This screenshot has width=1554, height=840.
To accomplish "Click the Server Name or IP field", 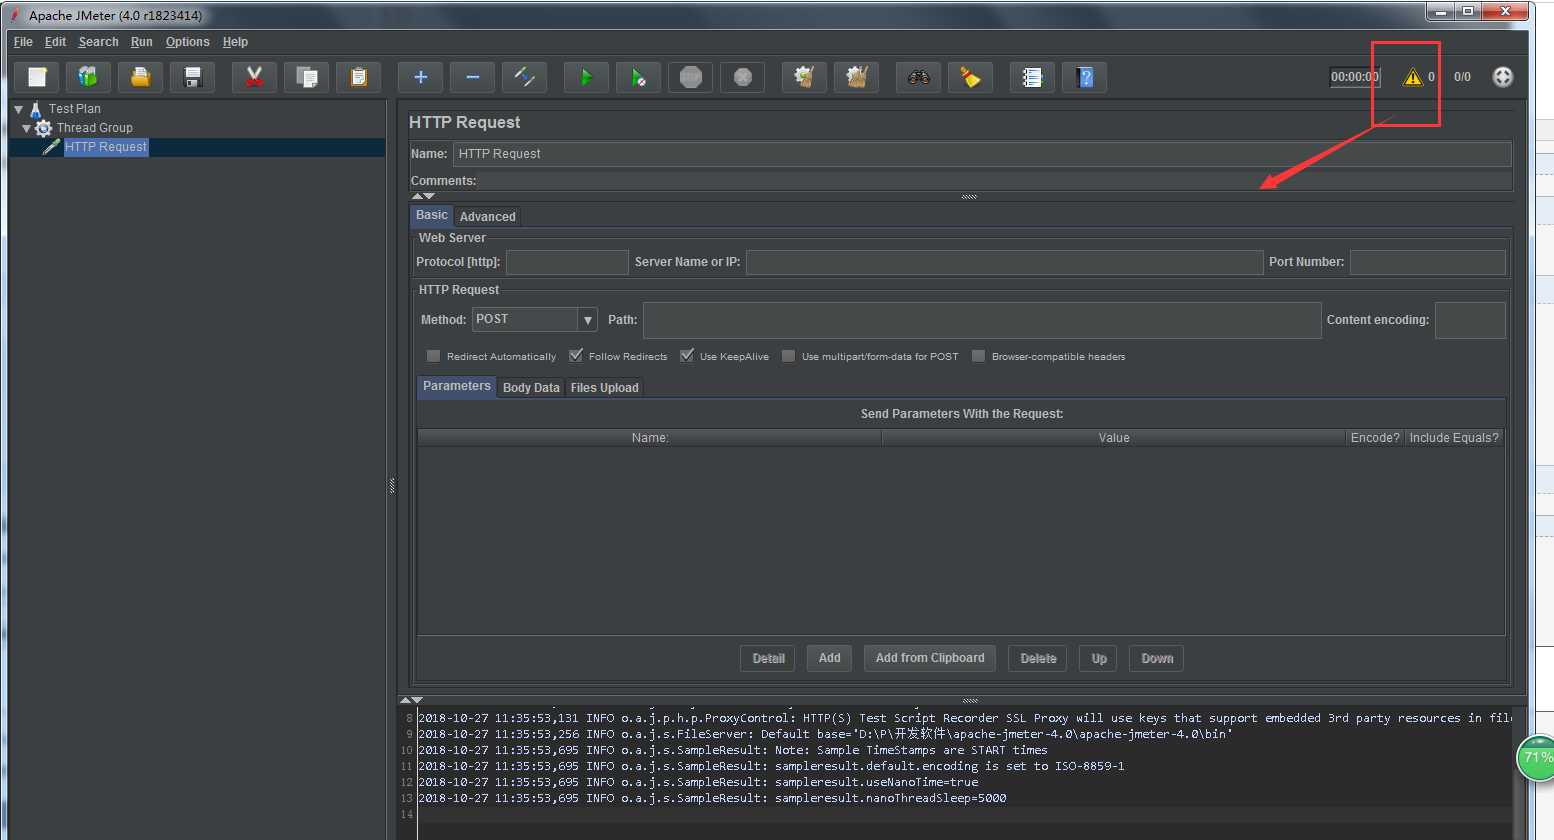I will coord(1005,262).
